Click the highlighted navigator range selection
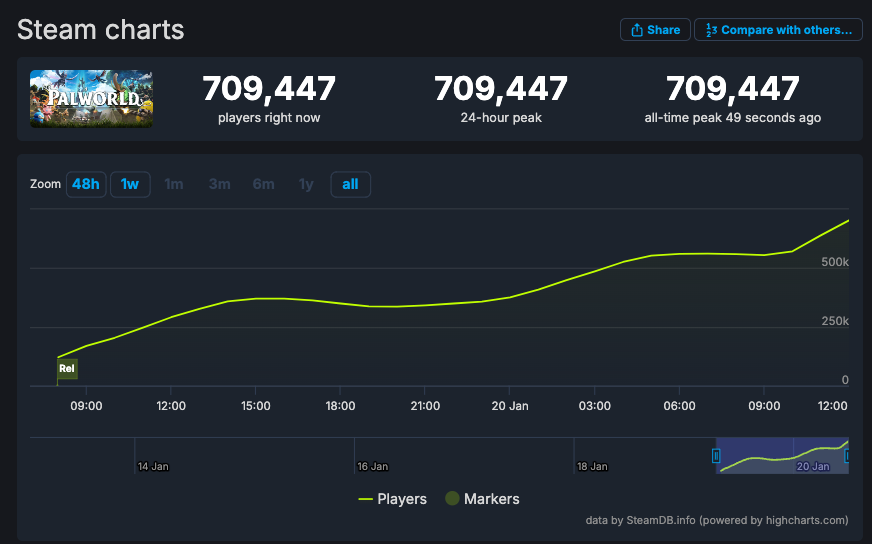 (782, 456)
